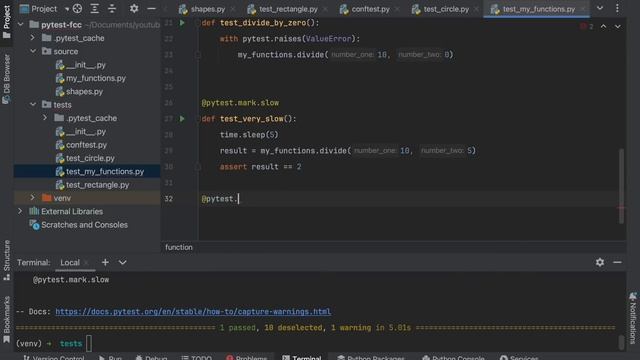Collapse all in Project panel
The image size is (640, 360).
tap(112, 9)
